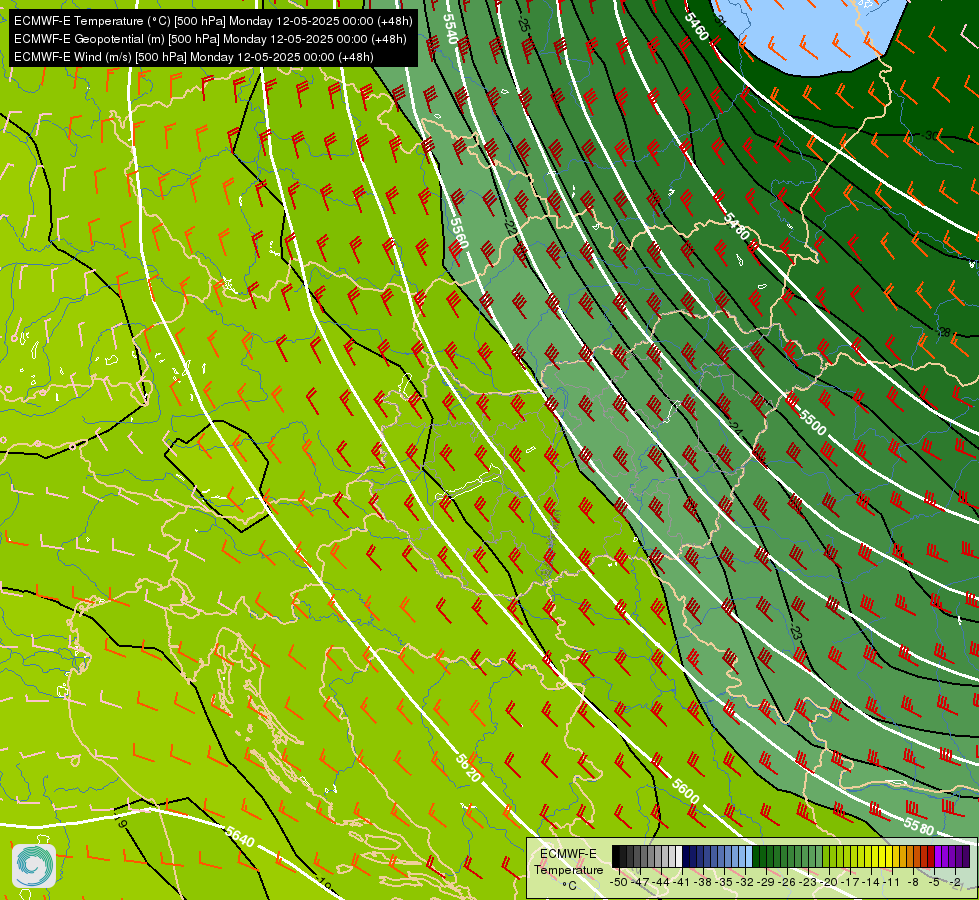Click the -28 isotherm label
979x900 pixels.
pyautogui.click(x=943, y=332)
